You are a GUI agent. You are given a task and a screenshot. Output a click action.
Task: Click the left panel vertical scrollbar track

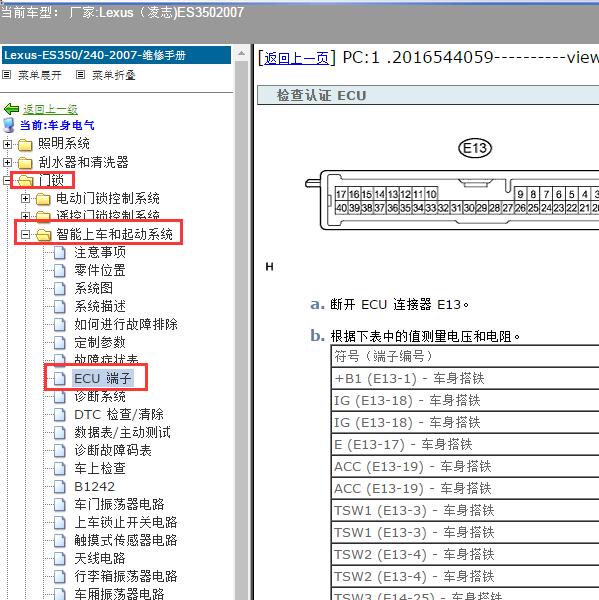(x=242, y=329)
